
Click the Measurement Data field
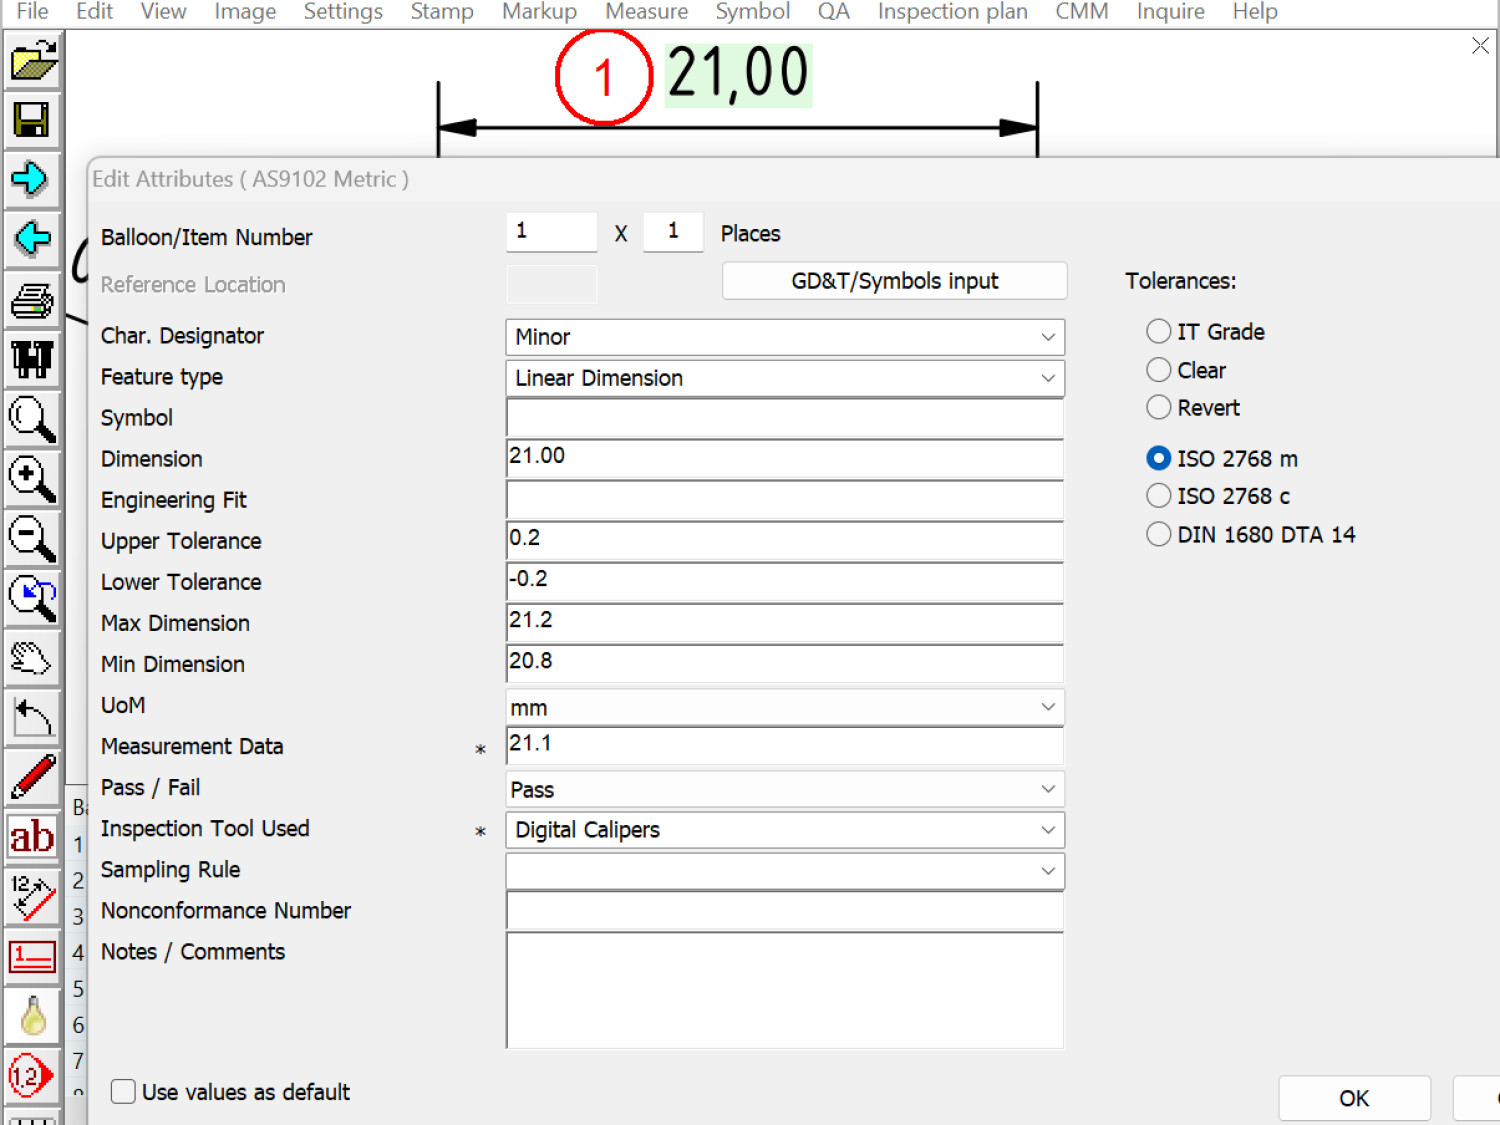pos(785,746)
